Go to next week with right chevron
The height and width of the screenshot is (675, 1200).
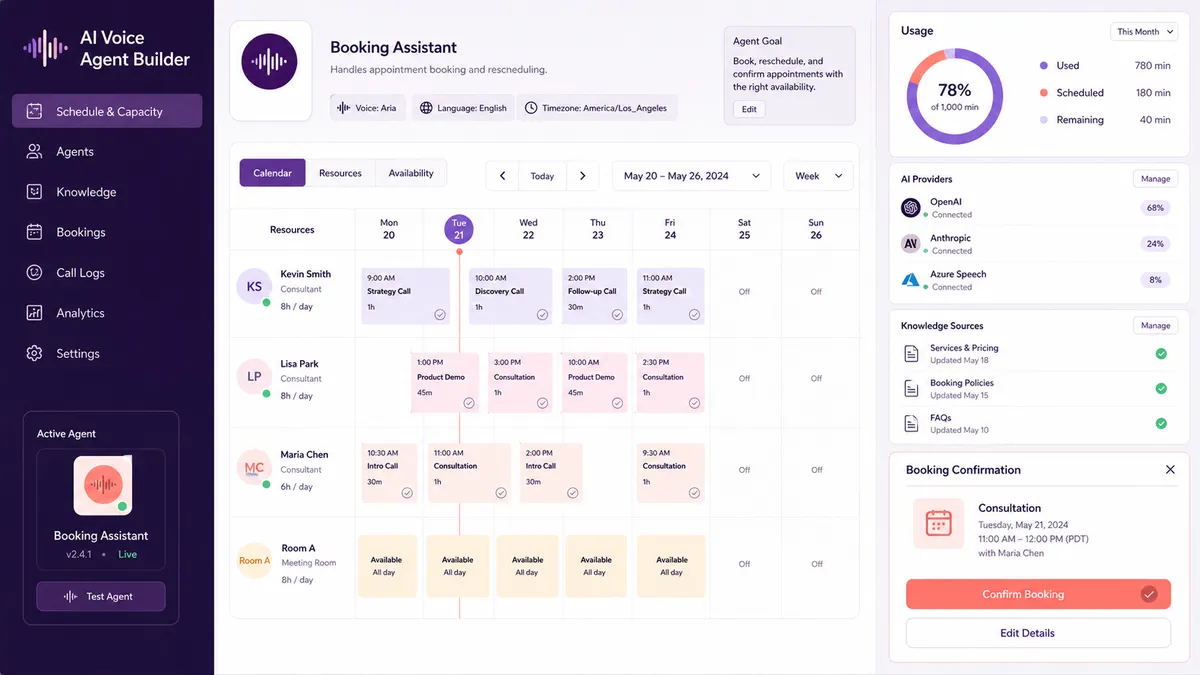(x=583, y=176)
